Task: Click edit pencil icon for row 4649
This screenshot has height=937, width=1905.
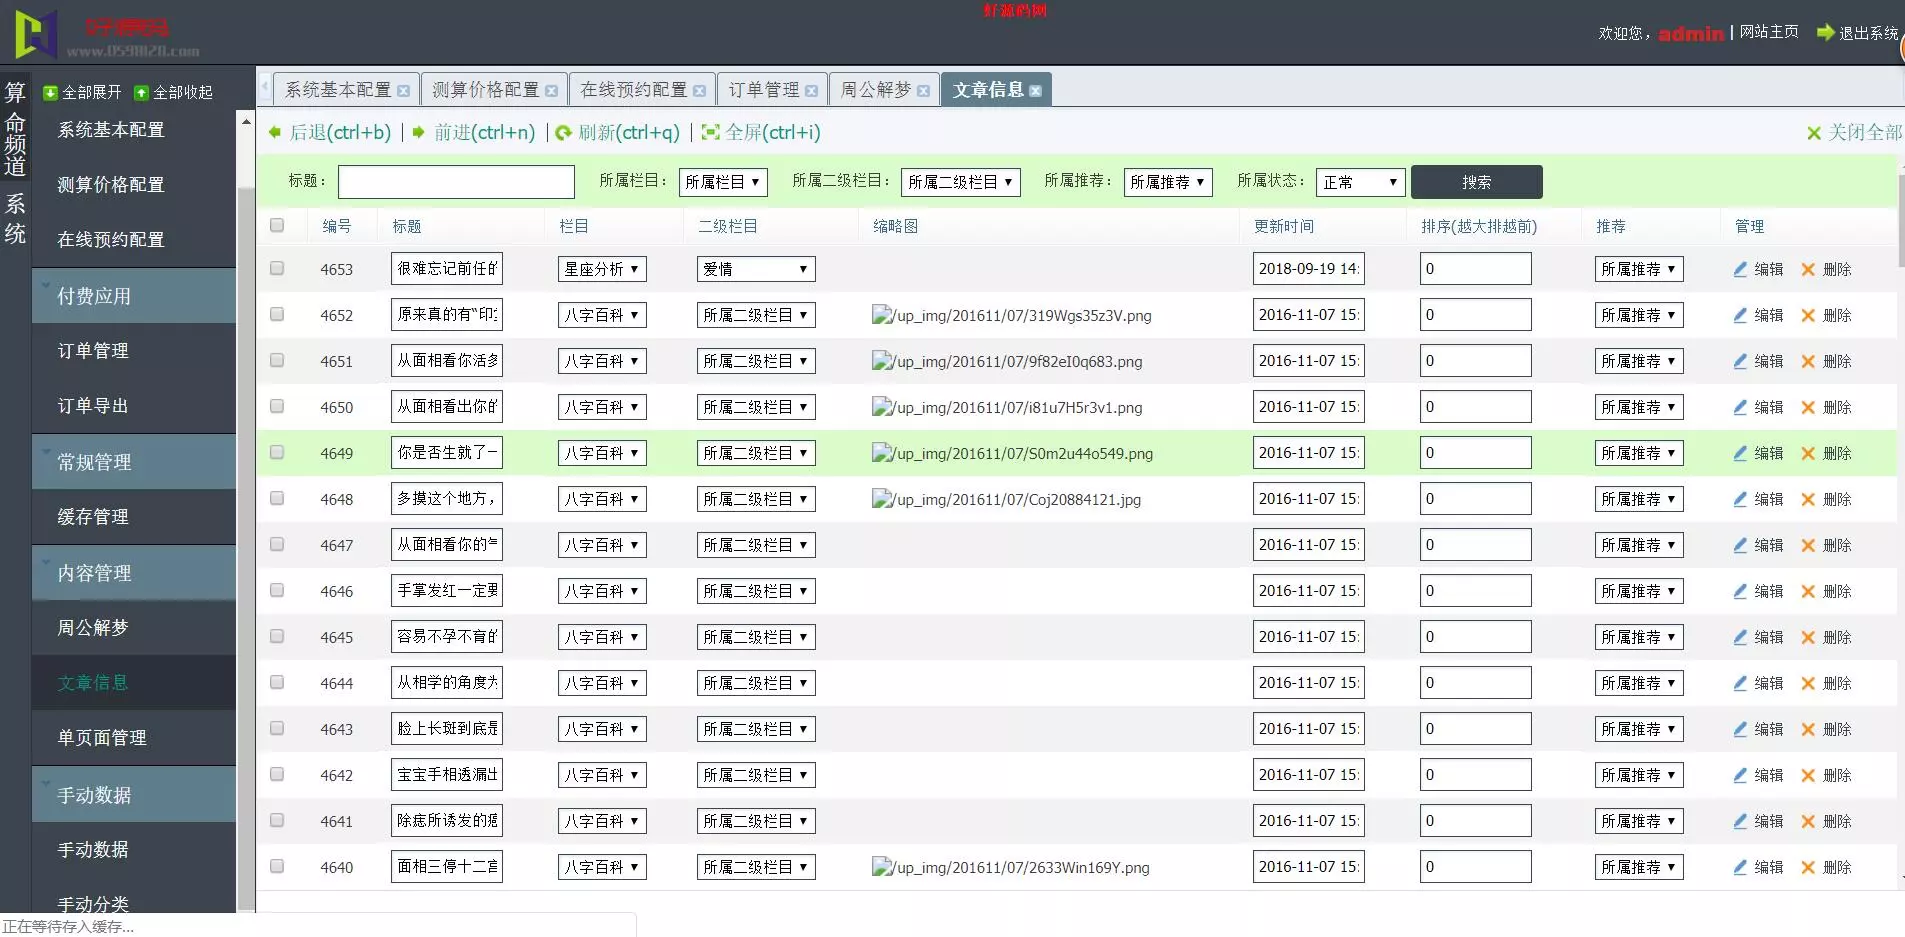Action: (x=1740, y=453)
